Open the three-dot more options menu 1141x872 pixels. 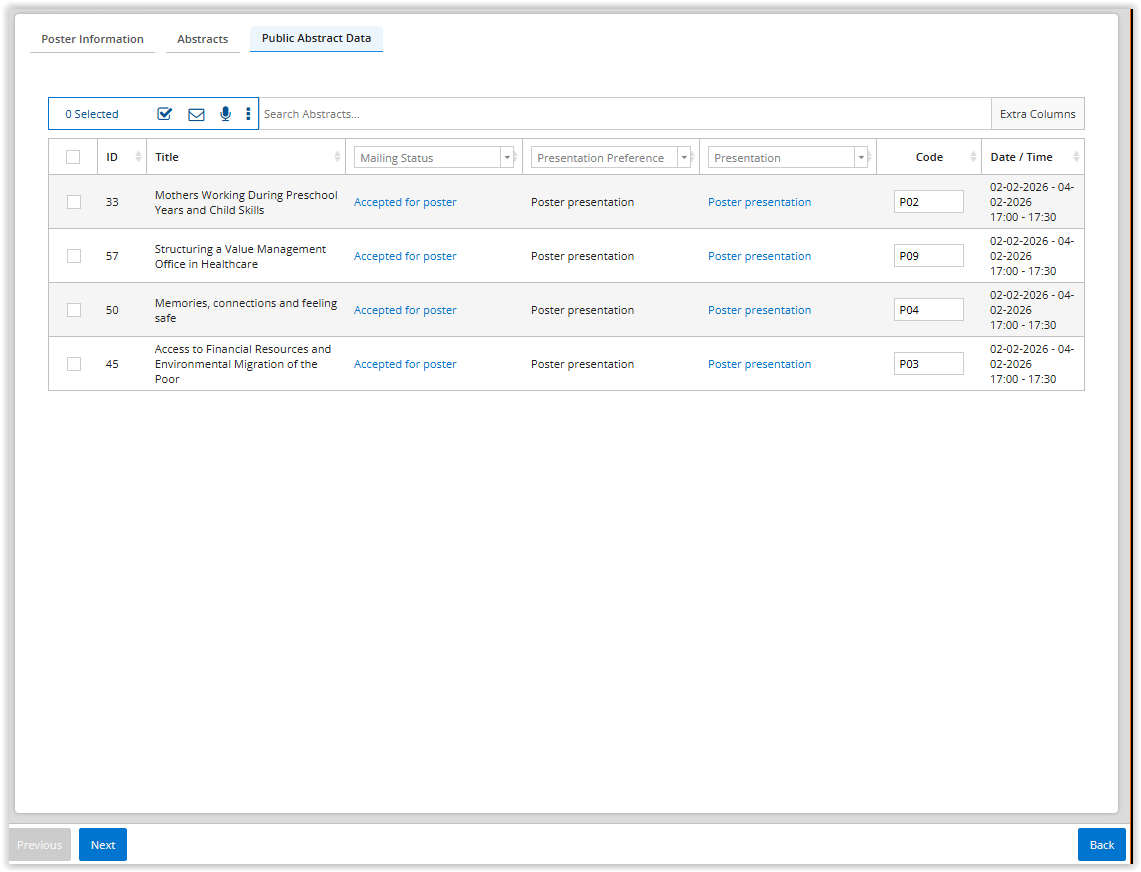click(248, 114)
